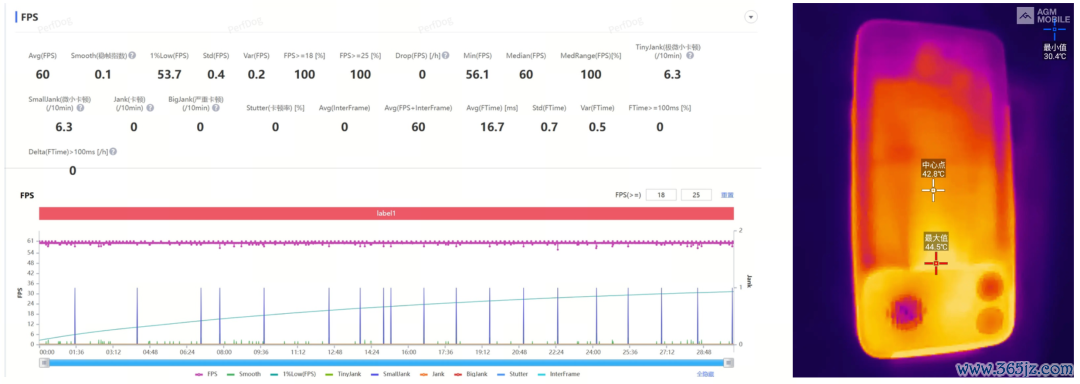
Task: Select the red label1 bar
Action: click(x=386, y=213)
